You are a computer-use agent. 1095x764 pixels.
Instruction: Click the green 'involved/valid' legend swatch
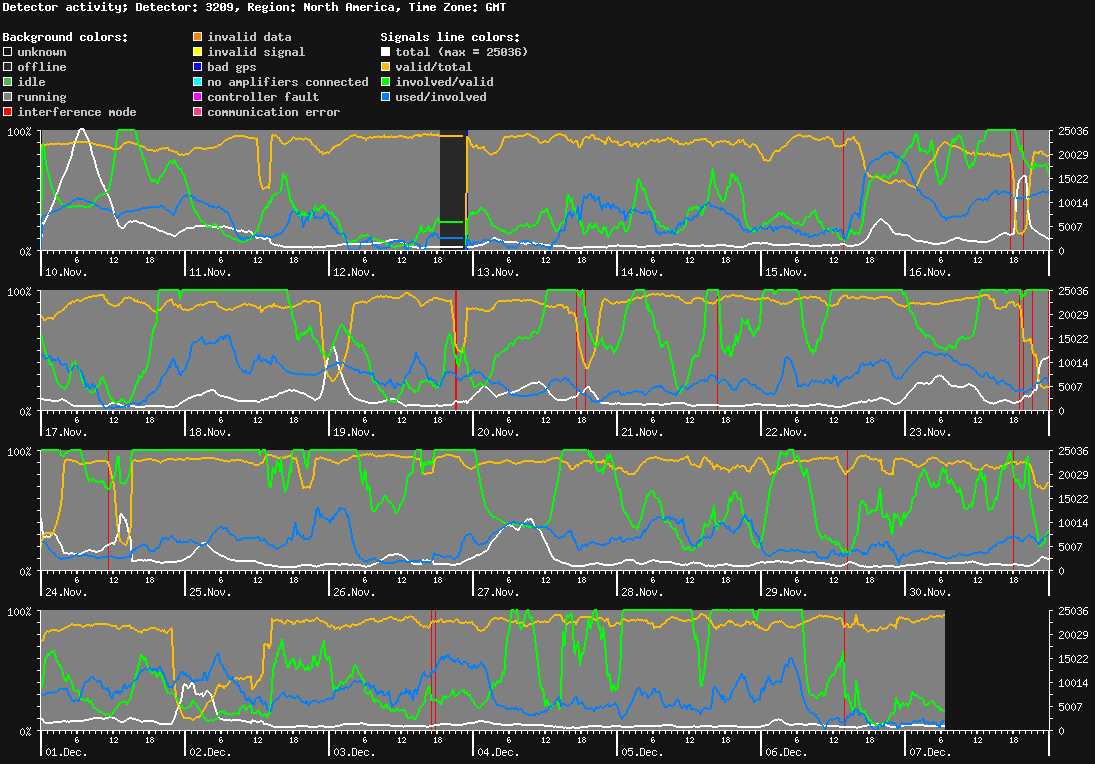[x=385, y=81]
